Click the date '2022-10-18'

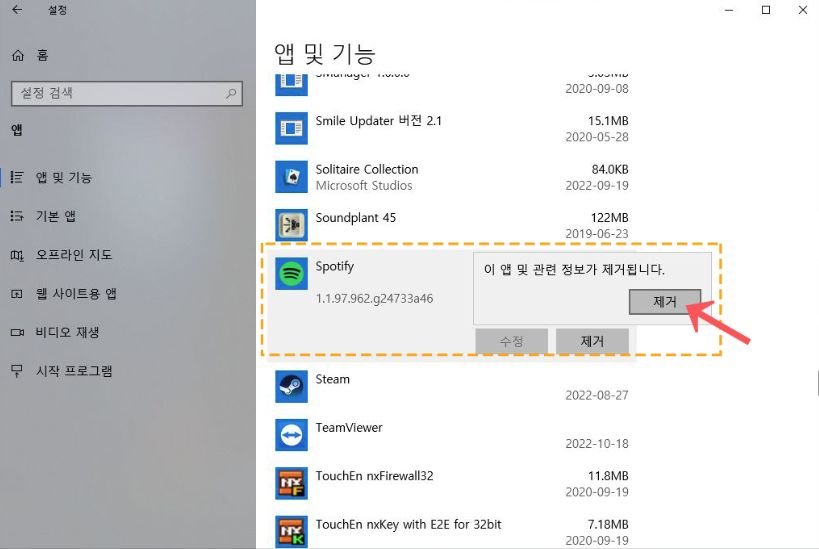[597, 444]
